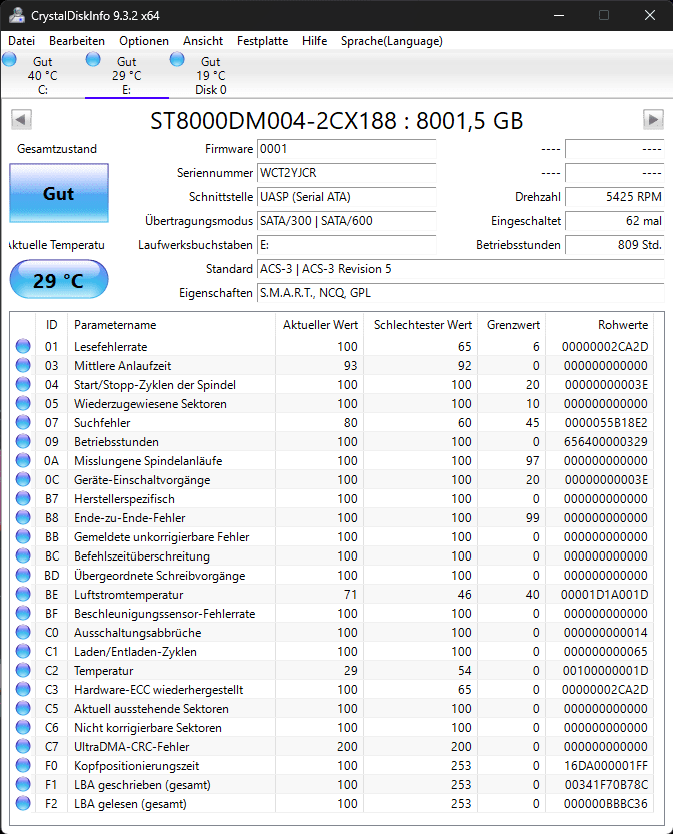Screen dimensions: 673x834
Task: Click status orb for C2 Temperatur
Action: (23, 671)
